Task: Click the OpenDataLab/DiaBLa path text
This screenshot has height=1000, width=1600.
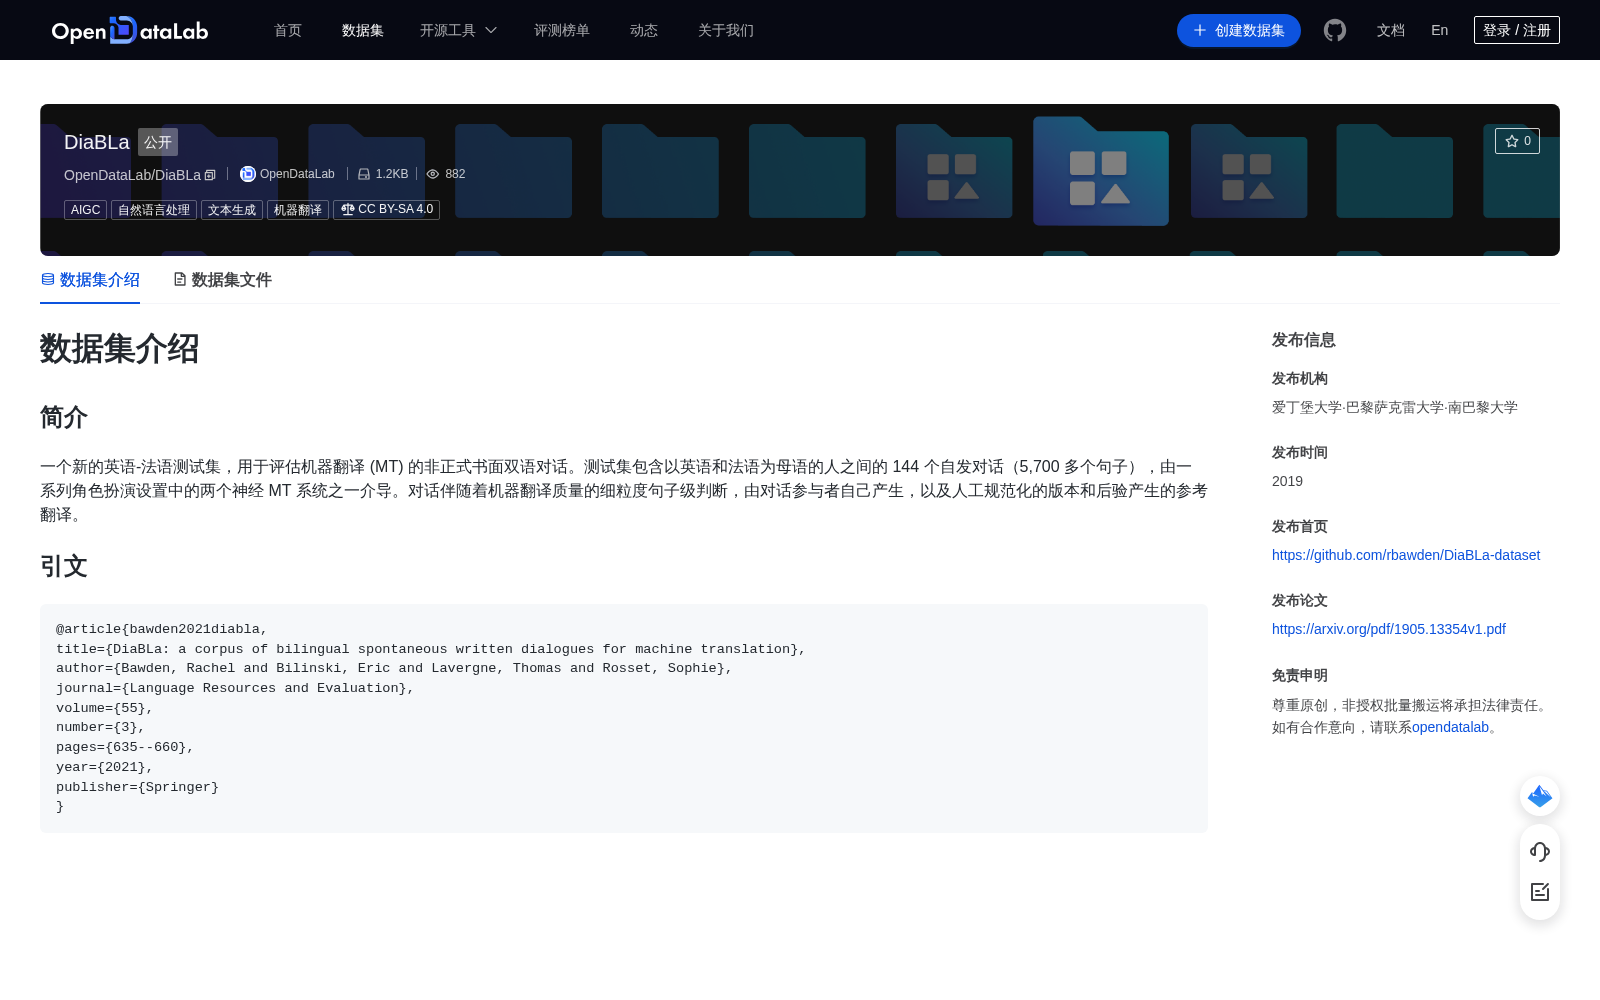Action: (x=132, y=175)
